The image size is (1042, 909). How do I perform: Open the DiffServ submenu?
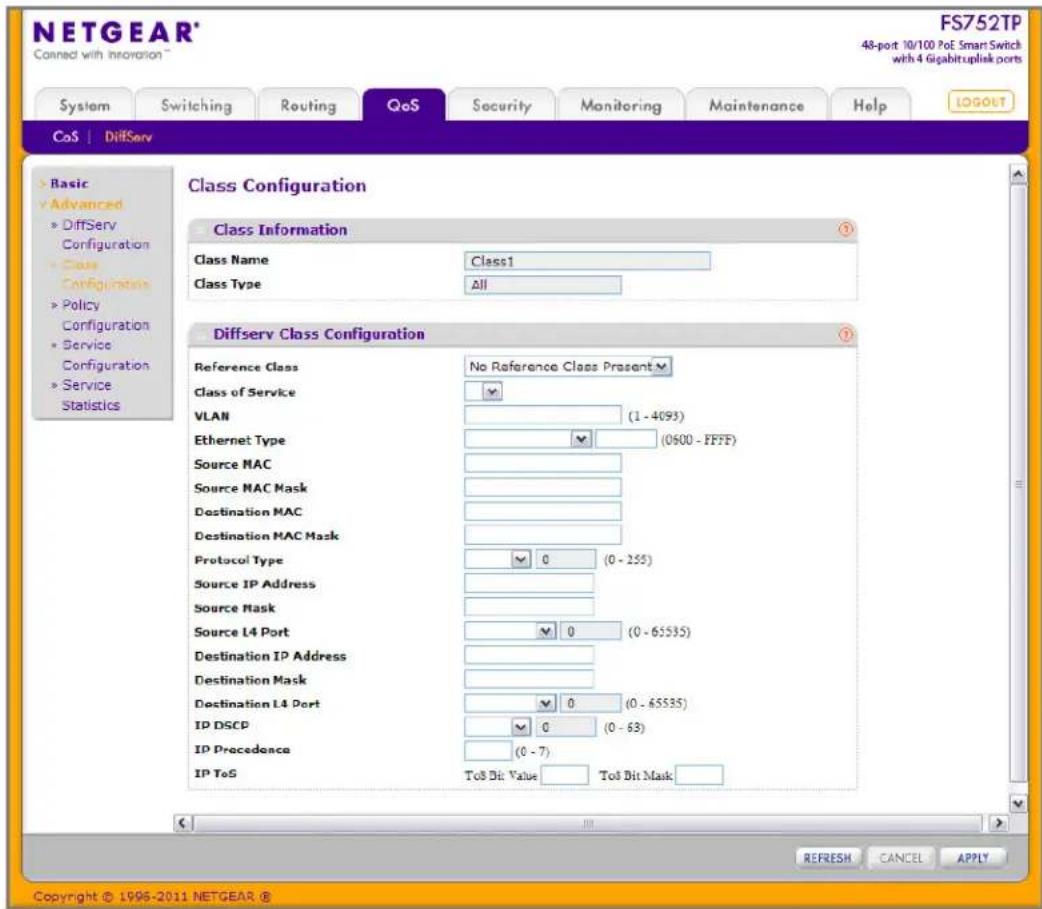point(128,137)
